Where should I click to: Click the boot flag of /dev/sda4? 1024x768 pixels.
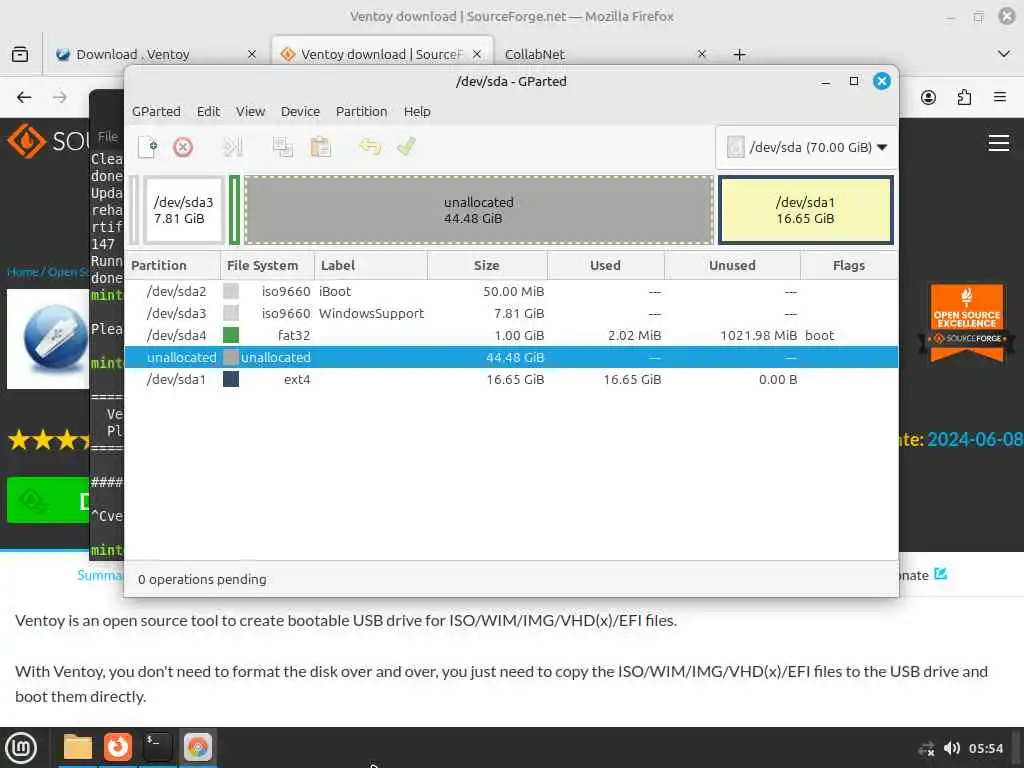(x=820, y=336)
